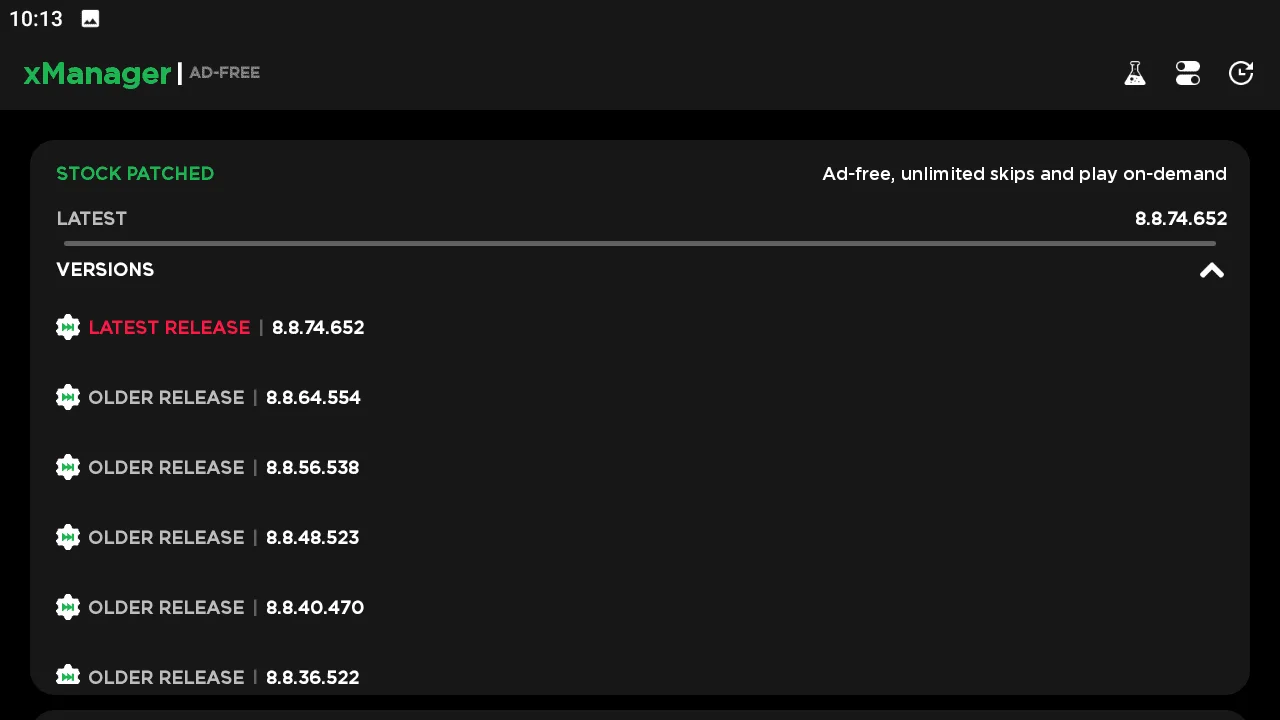The width and height of the screenshot is (1280, 720).
Task: Select older release version 8.8.56.538
Action: pos(312,468)
